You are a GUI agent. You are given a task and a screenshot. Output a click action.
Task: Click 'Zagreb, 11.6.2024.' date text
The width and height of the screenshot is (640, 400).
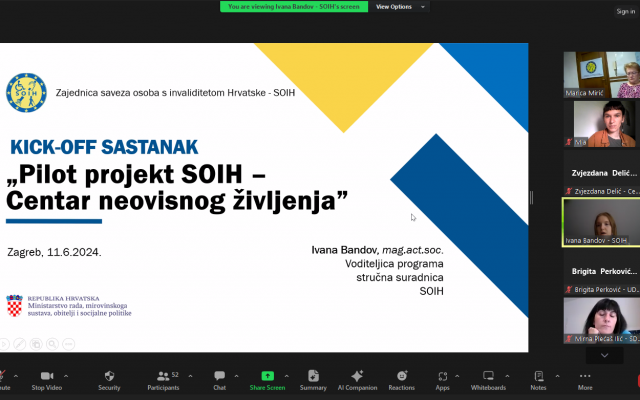(54, 252)
